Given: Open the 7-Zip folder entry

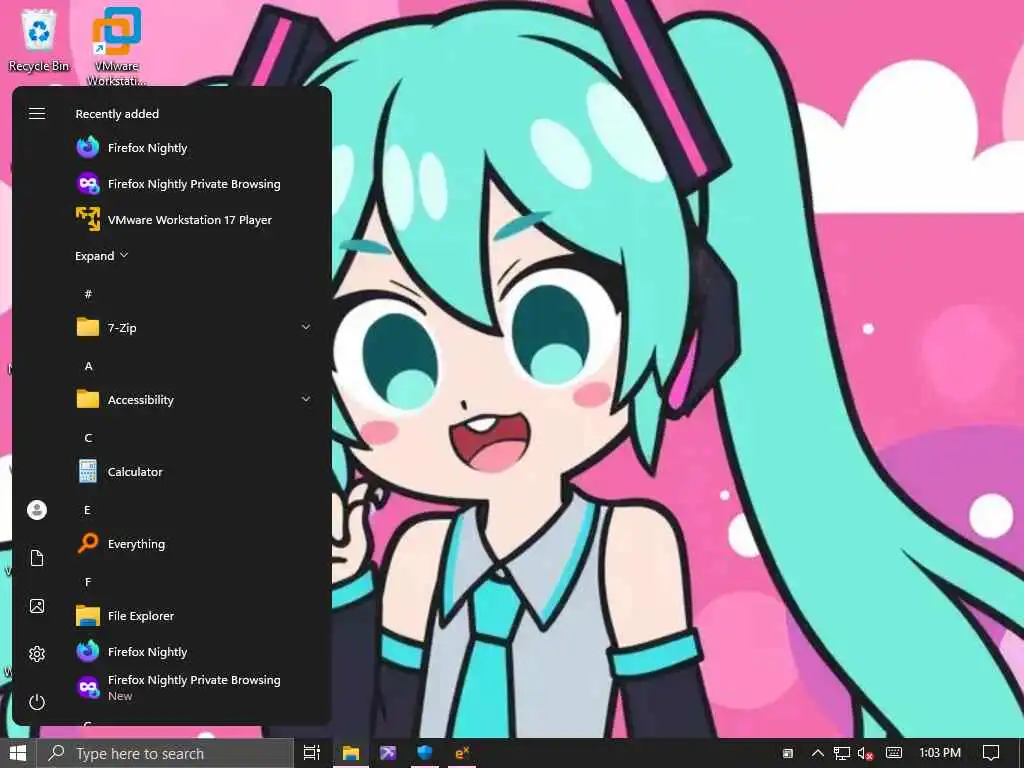Looking at the screenshot, I should (193, 327).
